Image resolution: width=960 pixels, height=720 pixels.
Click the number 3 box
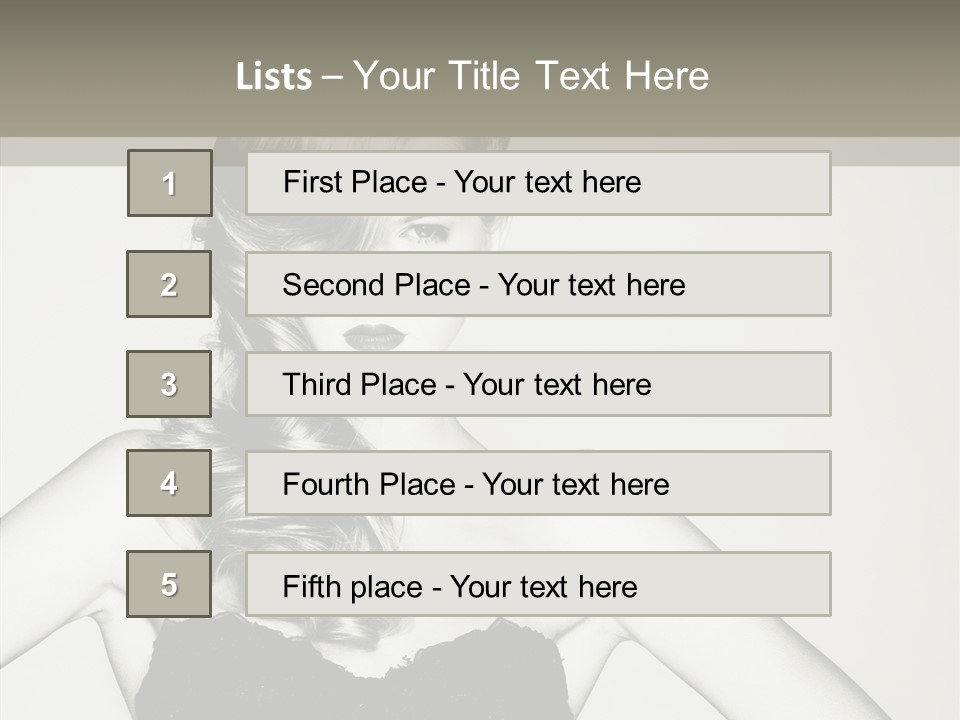169,384
